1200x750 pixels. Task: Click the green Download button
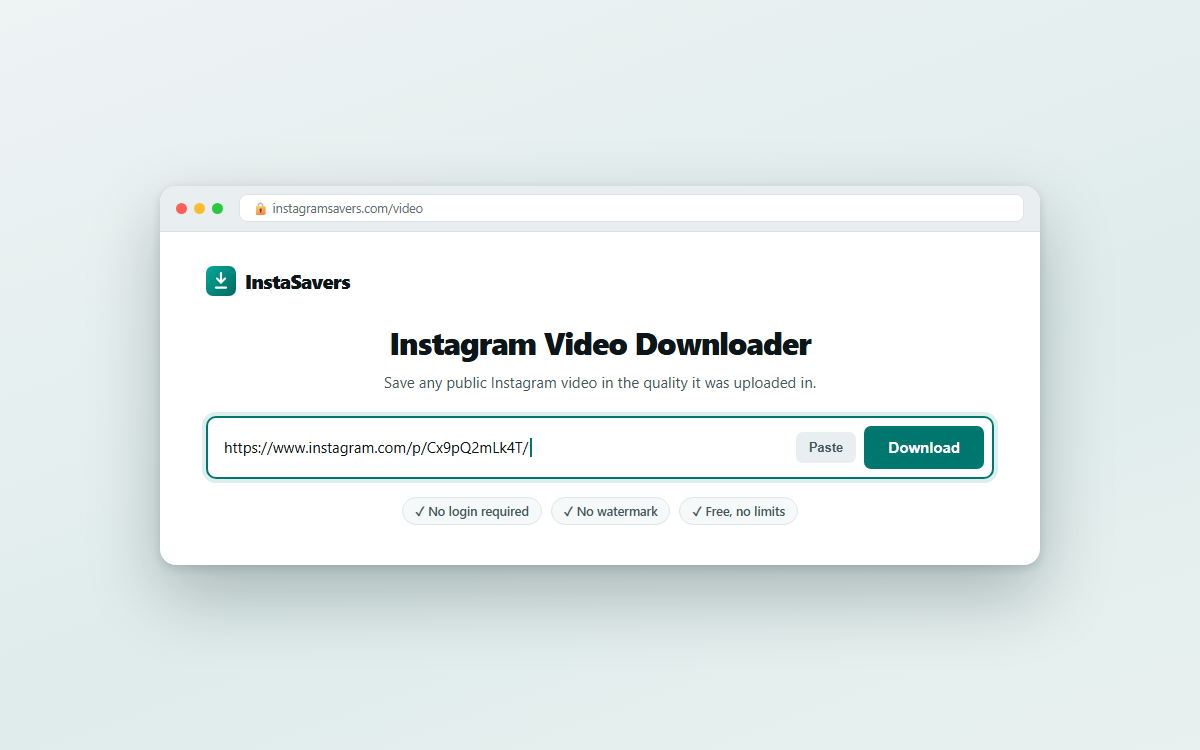(x=924, y=448)
